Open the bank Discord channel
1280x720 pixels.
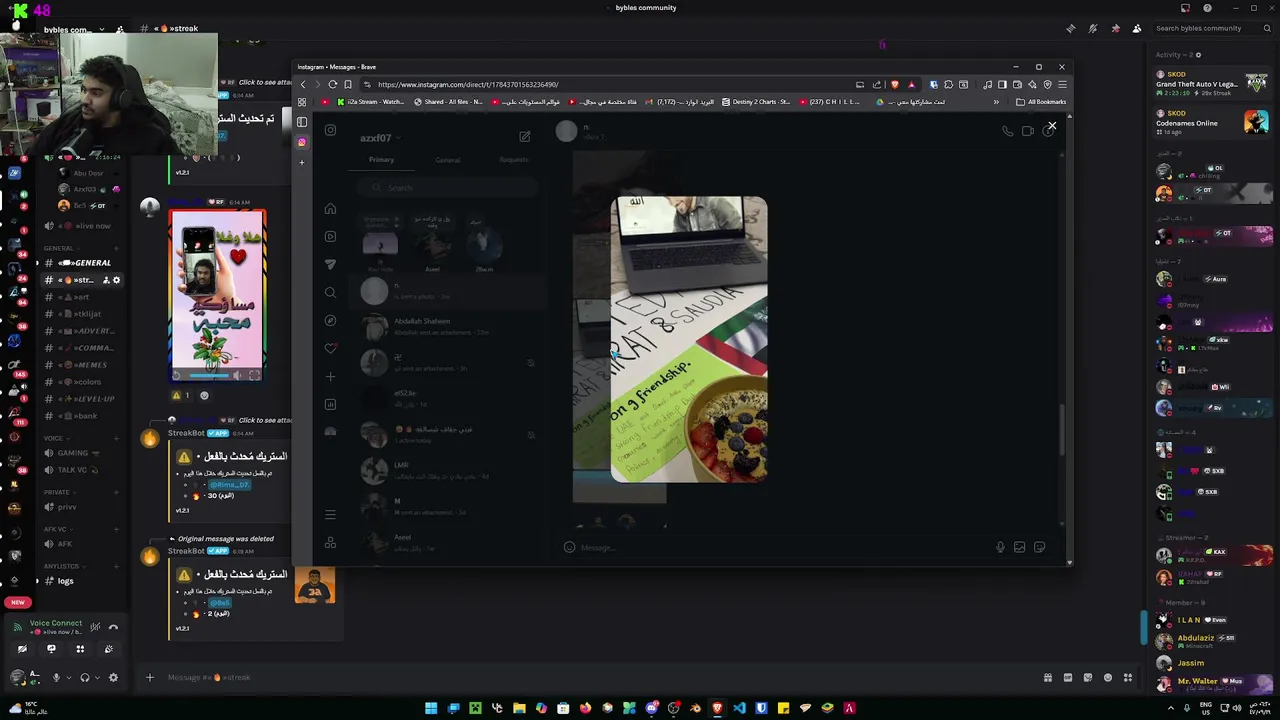click(x=80, y=416)
